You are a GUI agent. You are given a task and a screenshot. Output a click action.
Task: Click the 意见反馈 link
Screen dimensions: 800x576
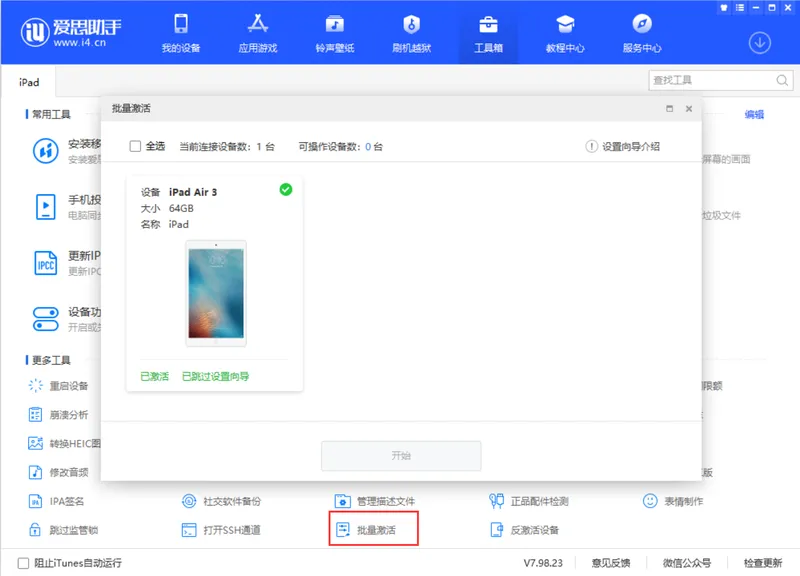point(611,563)
